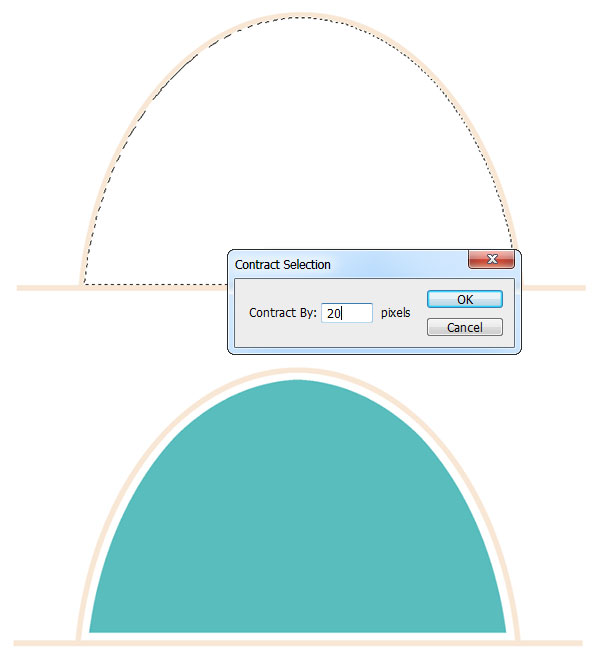This screenshot has height=660, width=600.
Task: Confirm the contraction with the OK button
Action: (x=465, y=299)
